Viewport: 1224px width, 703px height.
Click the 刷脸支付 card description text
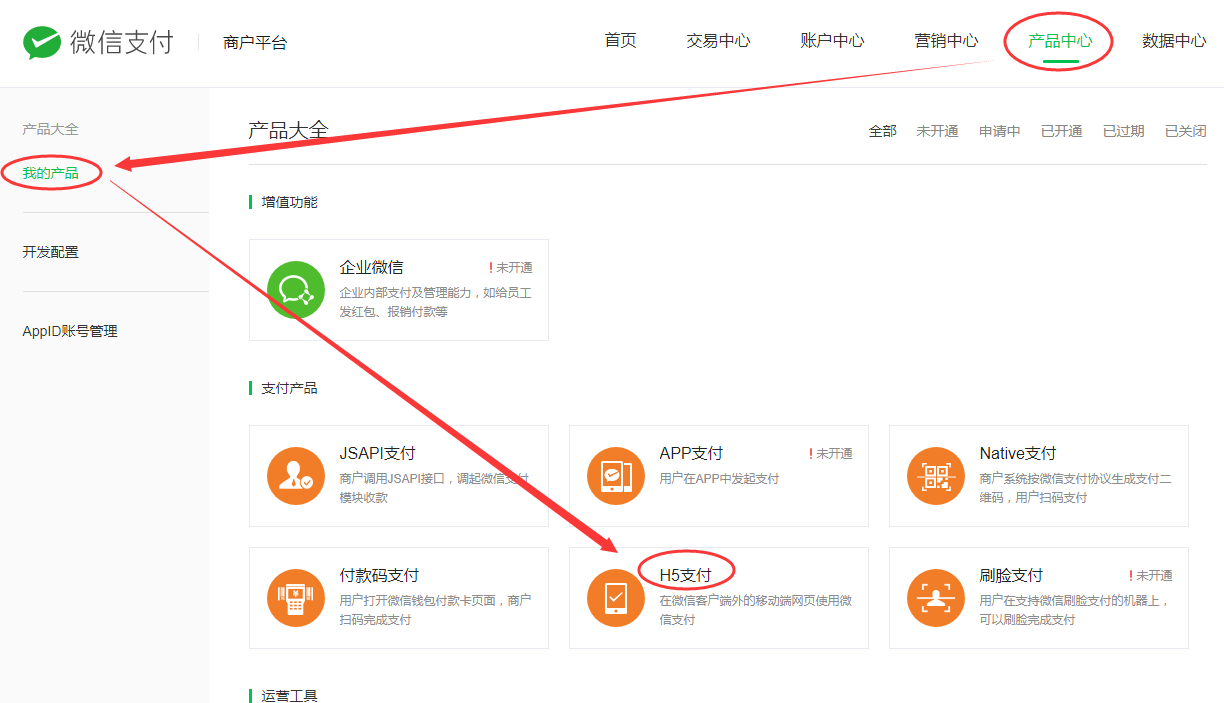tap(1076, 610)
